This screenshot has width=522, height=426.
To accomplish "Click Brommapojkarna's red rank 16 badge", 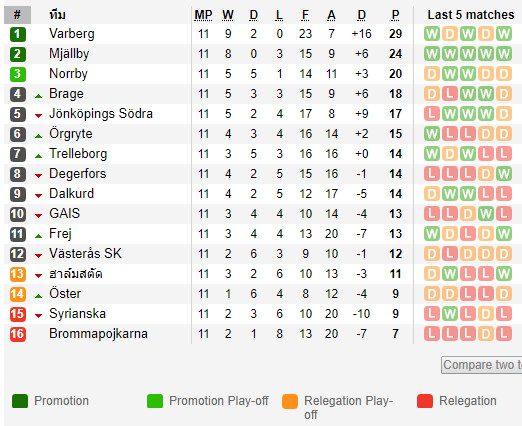I will 18,334.
